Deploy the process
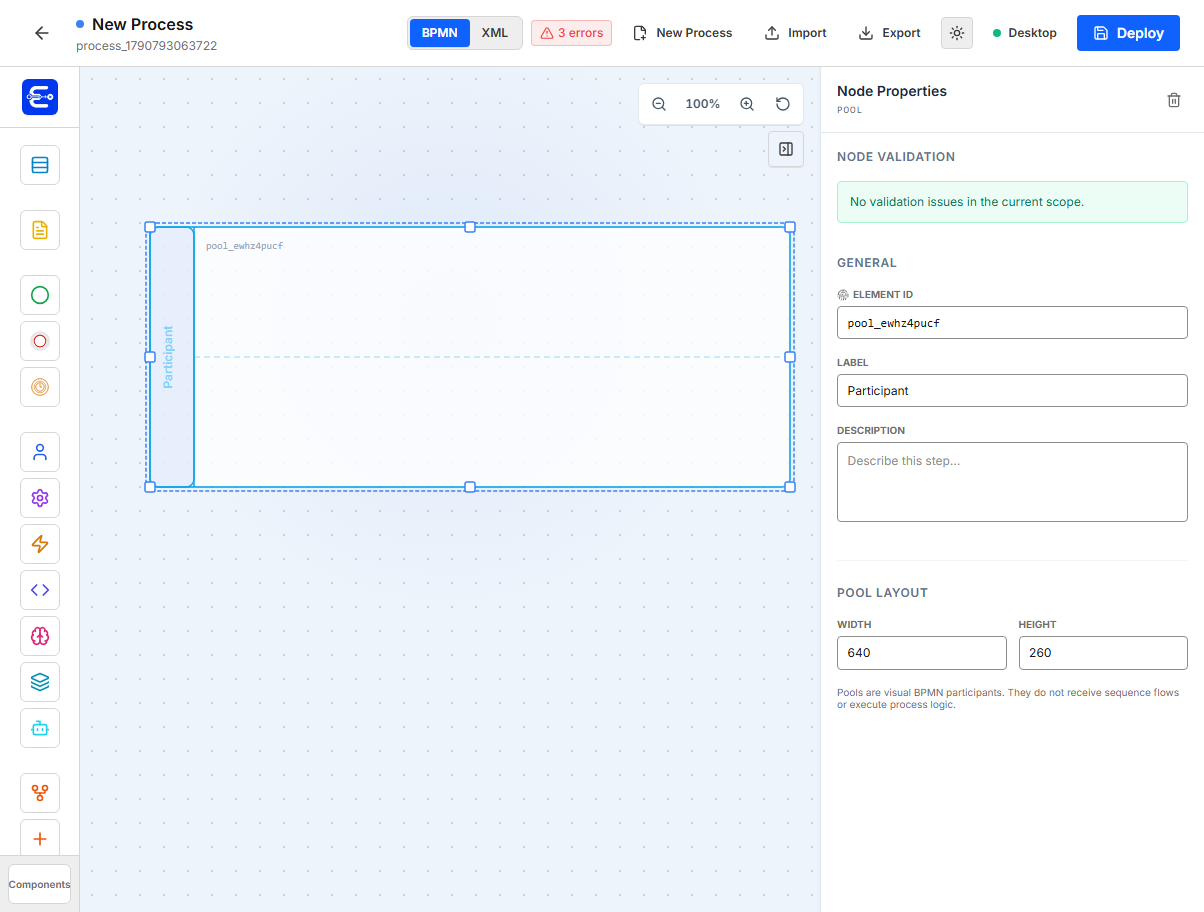This screenshot has height=912, width=1204. click(x=1128, y=33)
